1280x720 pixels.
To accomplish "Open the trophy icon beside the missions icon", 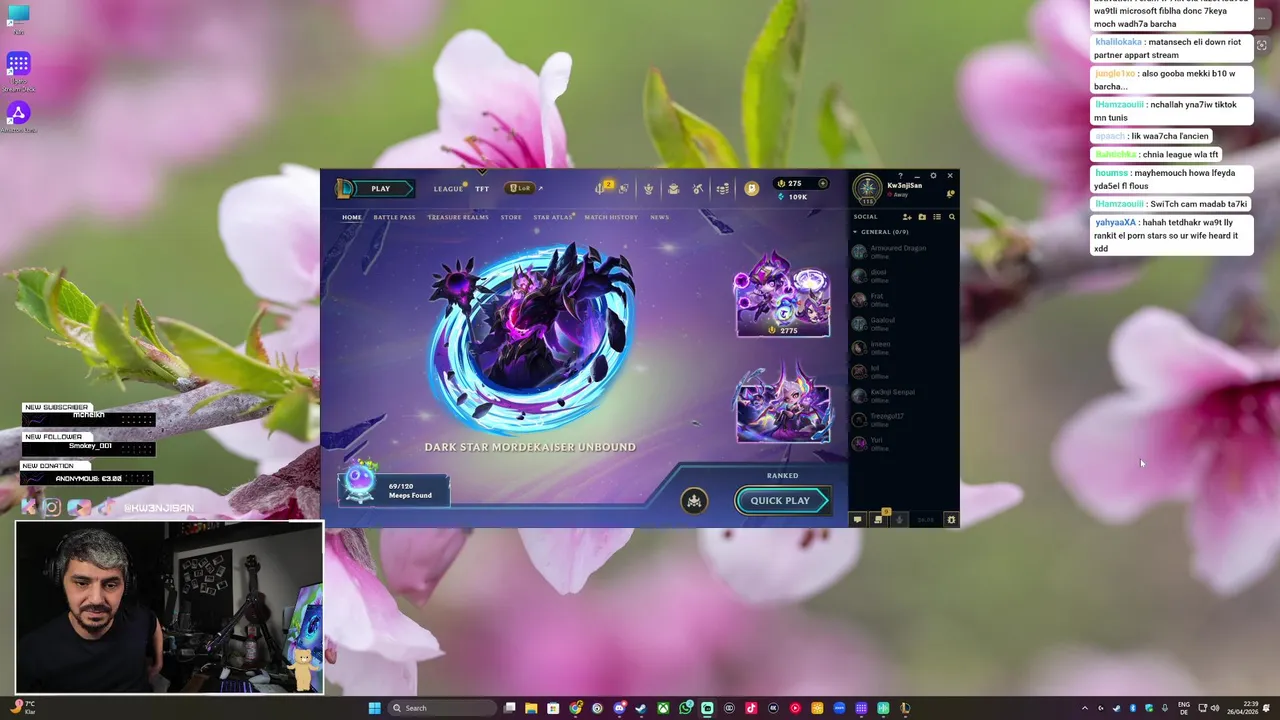I will point(623,188).
